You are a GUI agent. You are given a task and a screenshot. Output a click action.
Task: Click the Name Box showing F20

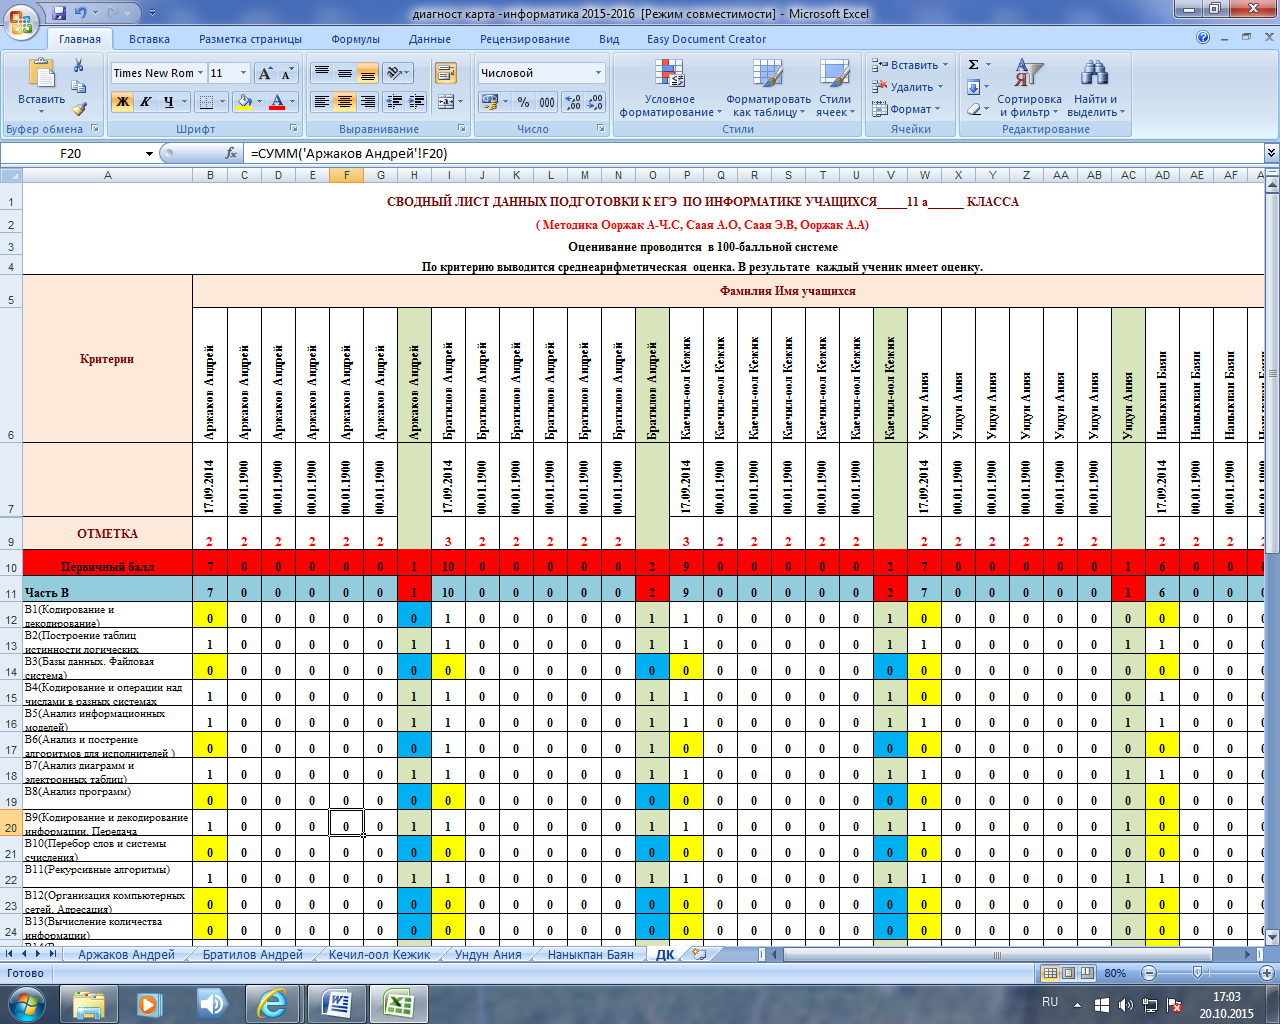click(72, 153)
